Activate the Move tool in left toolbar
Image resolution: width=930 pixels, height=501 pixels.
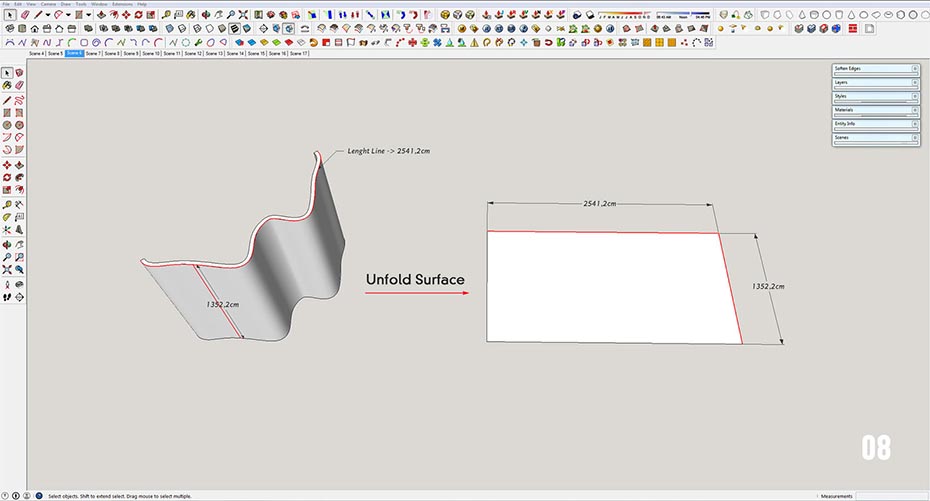tap(7, 165)
